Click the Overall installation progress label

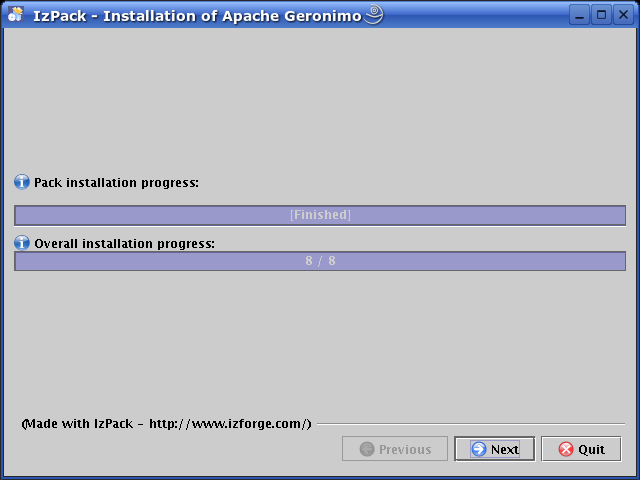pos(124,244)
